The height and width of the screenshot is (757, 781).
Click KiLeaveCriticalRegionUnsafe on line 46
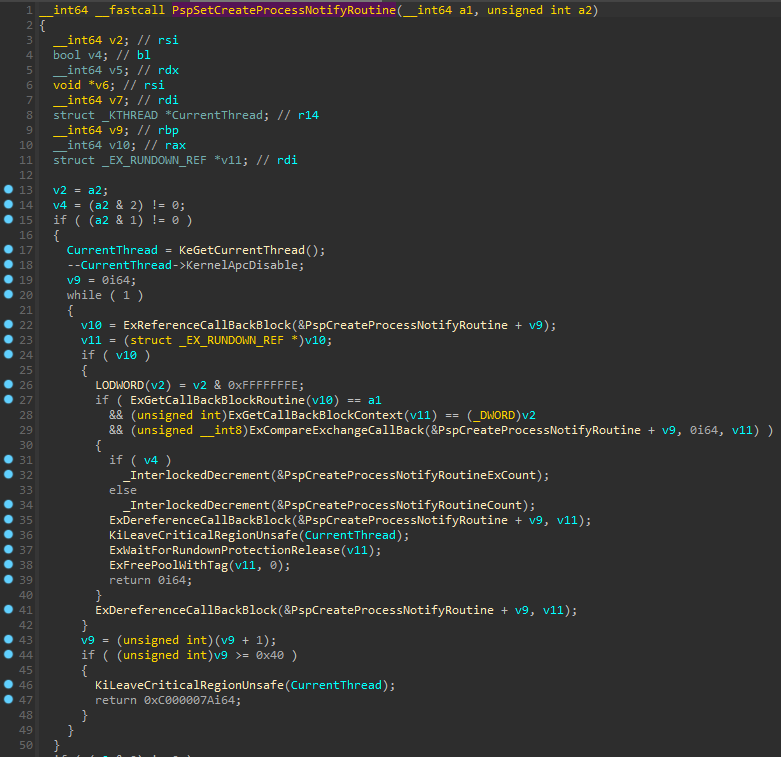(x=189, y=685)
